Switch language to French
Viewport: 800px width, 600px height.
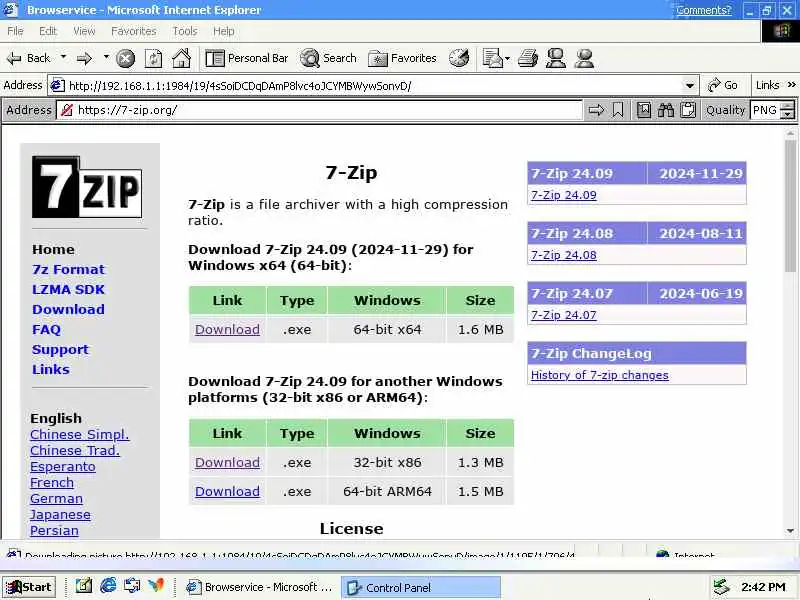point(52,483)
